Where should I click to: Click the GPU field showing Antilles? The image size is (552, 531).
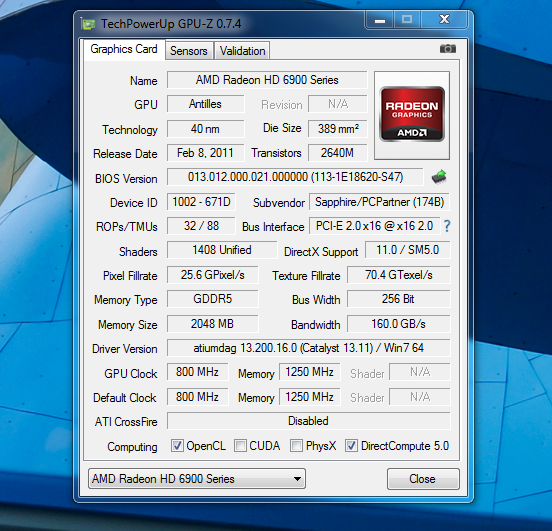[205, 104]
